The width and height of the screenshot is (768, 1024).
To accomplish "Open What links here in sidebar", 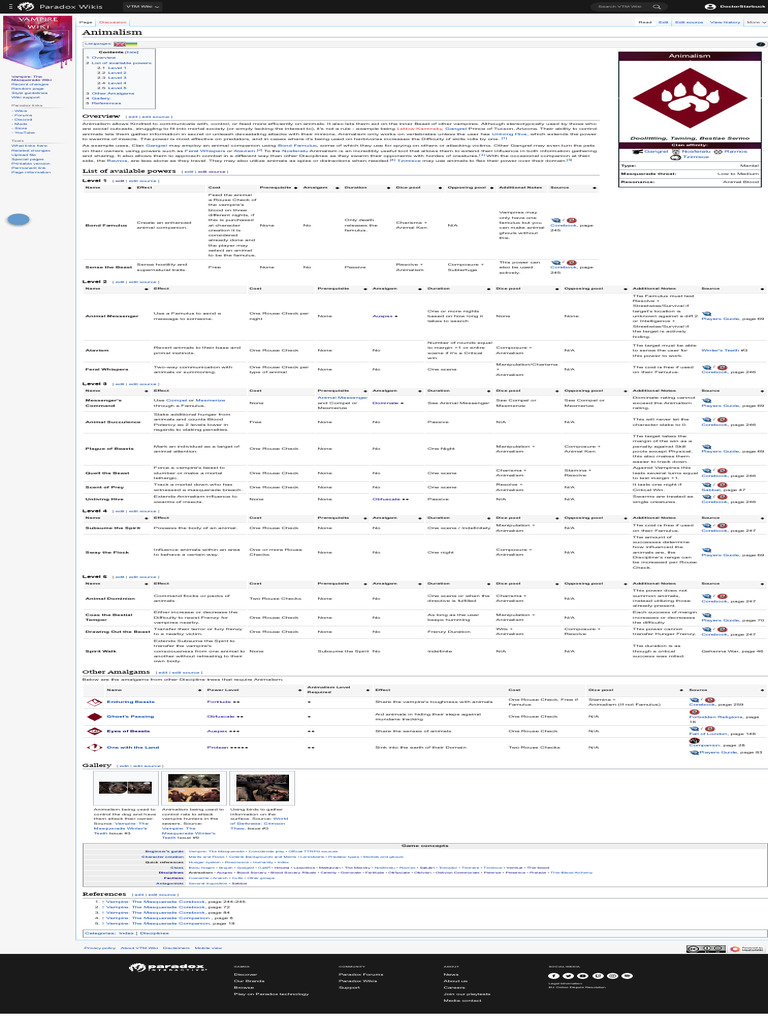I will click(x=29, y=146).
